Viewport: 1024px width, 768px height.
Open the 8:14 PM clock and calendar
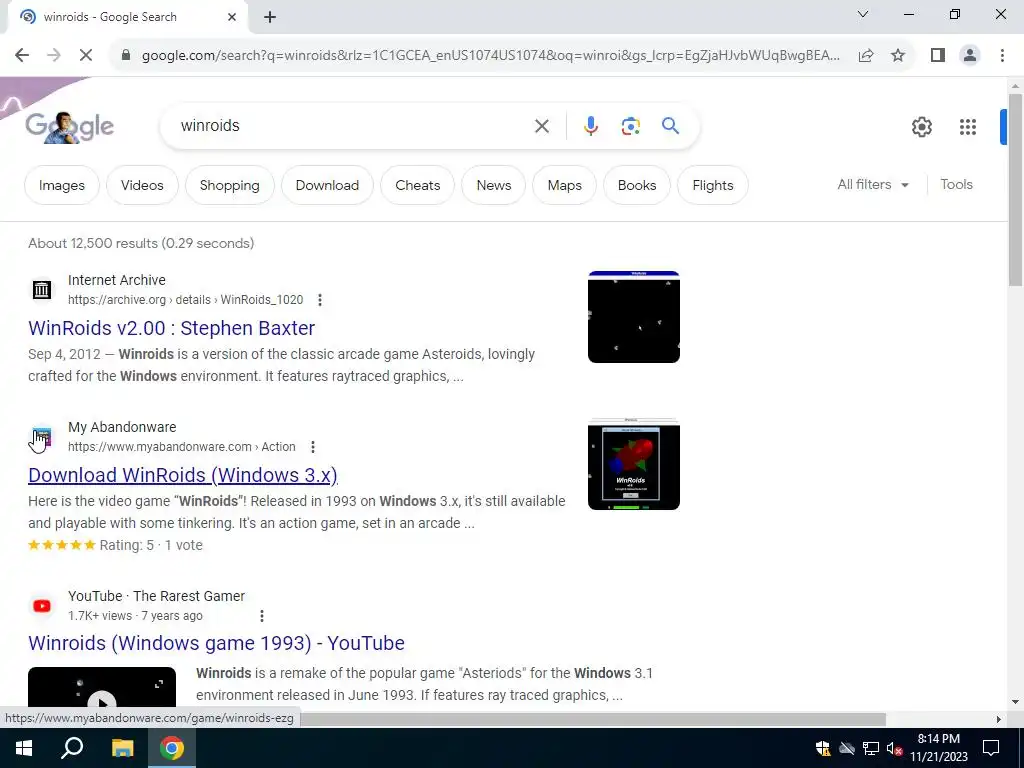coord(938,748)
